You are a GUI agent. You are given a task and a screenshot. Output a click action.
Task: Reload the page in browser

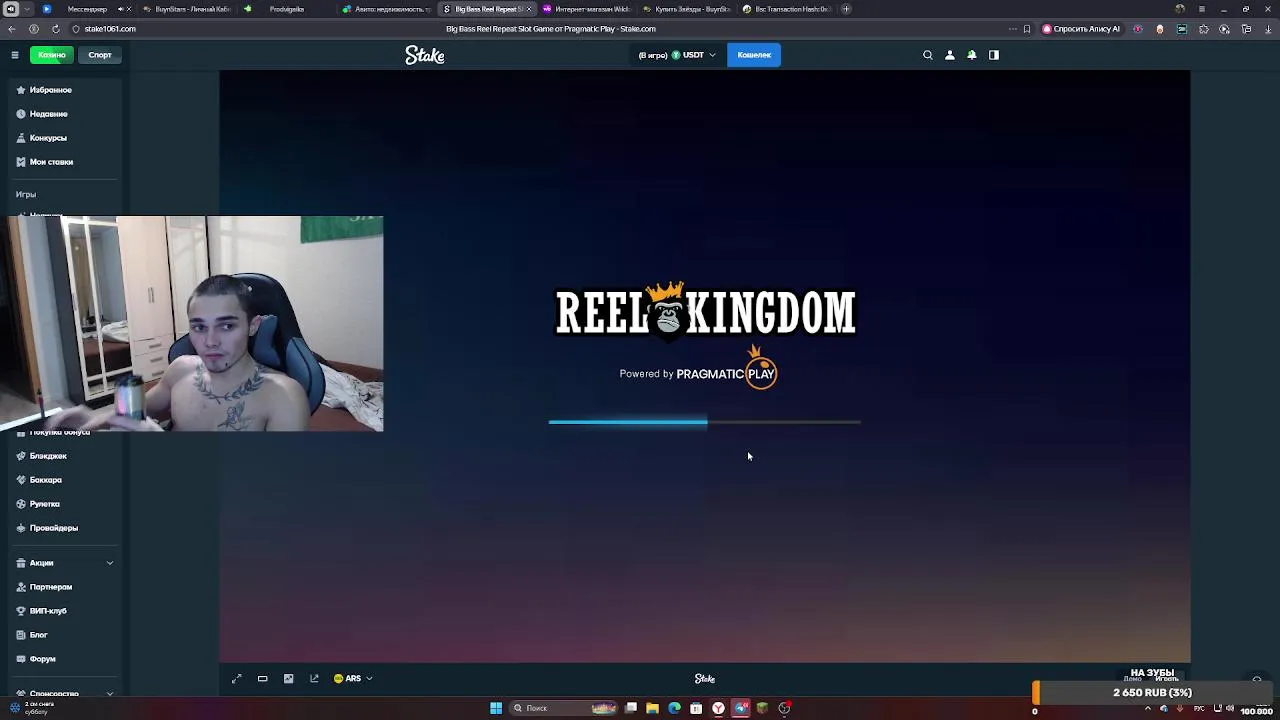click(55, 29)
